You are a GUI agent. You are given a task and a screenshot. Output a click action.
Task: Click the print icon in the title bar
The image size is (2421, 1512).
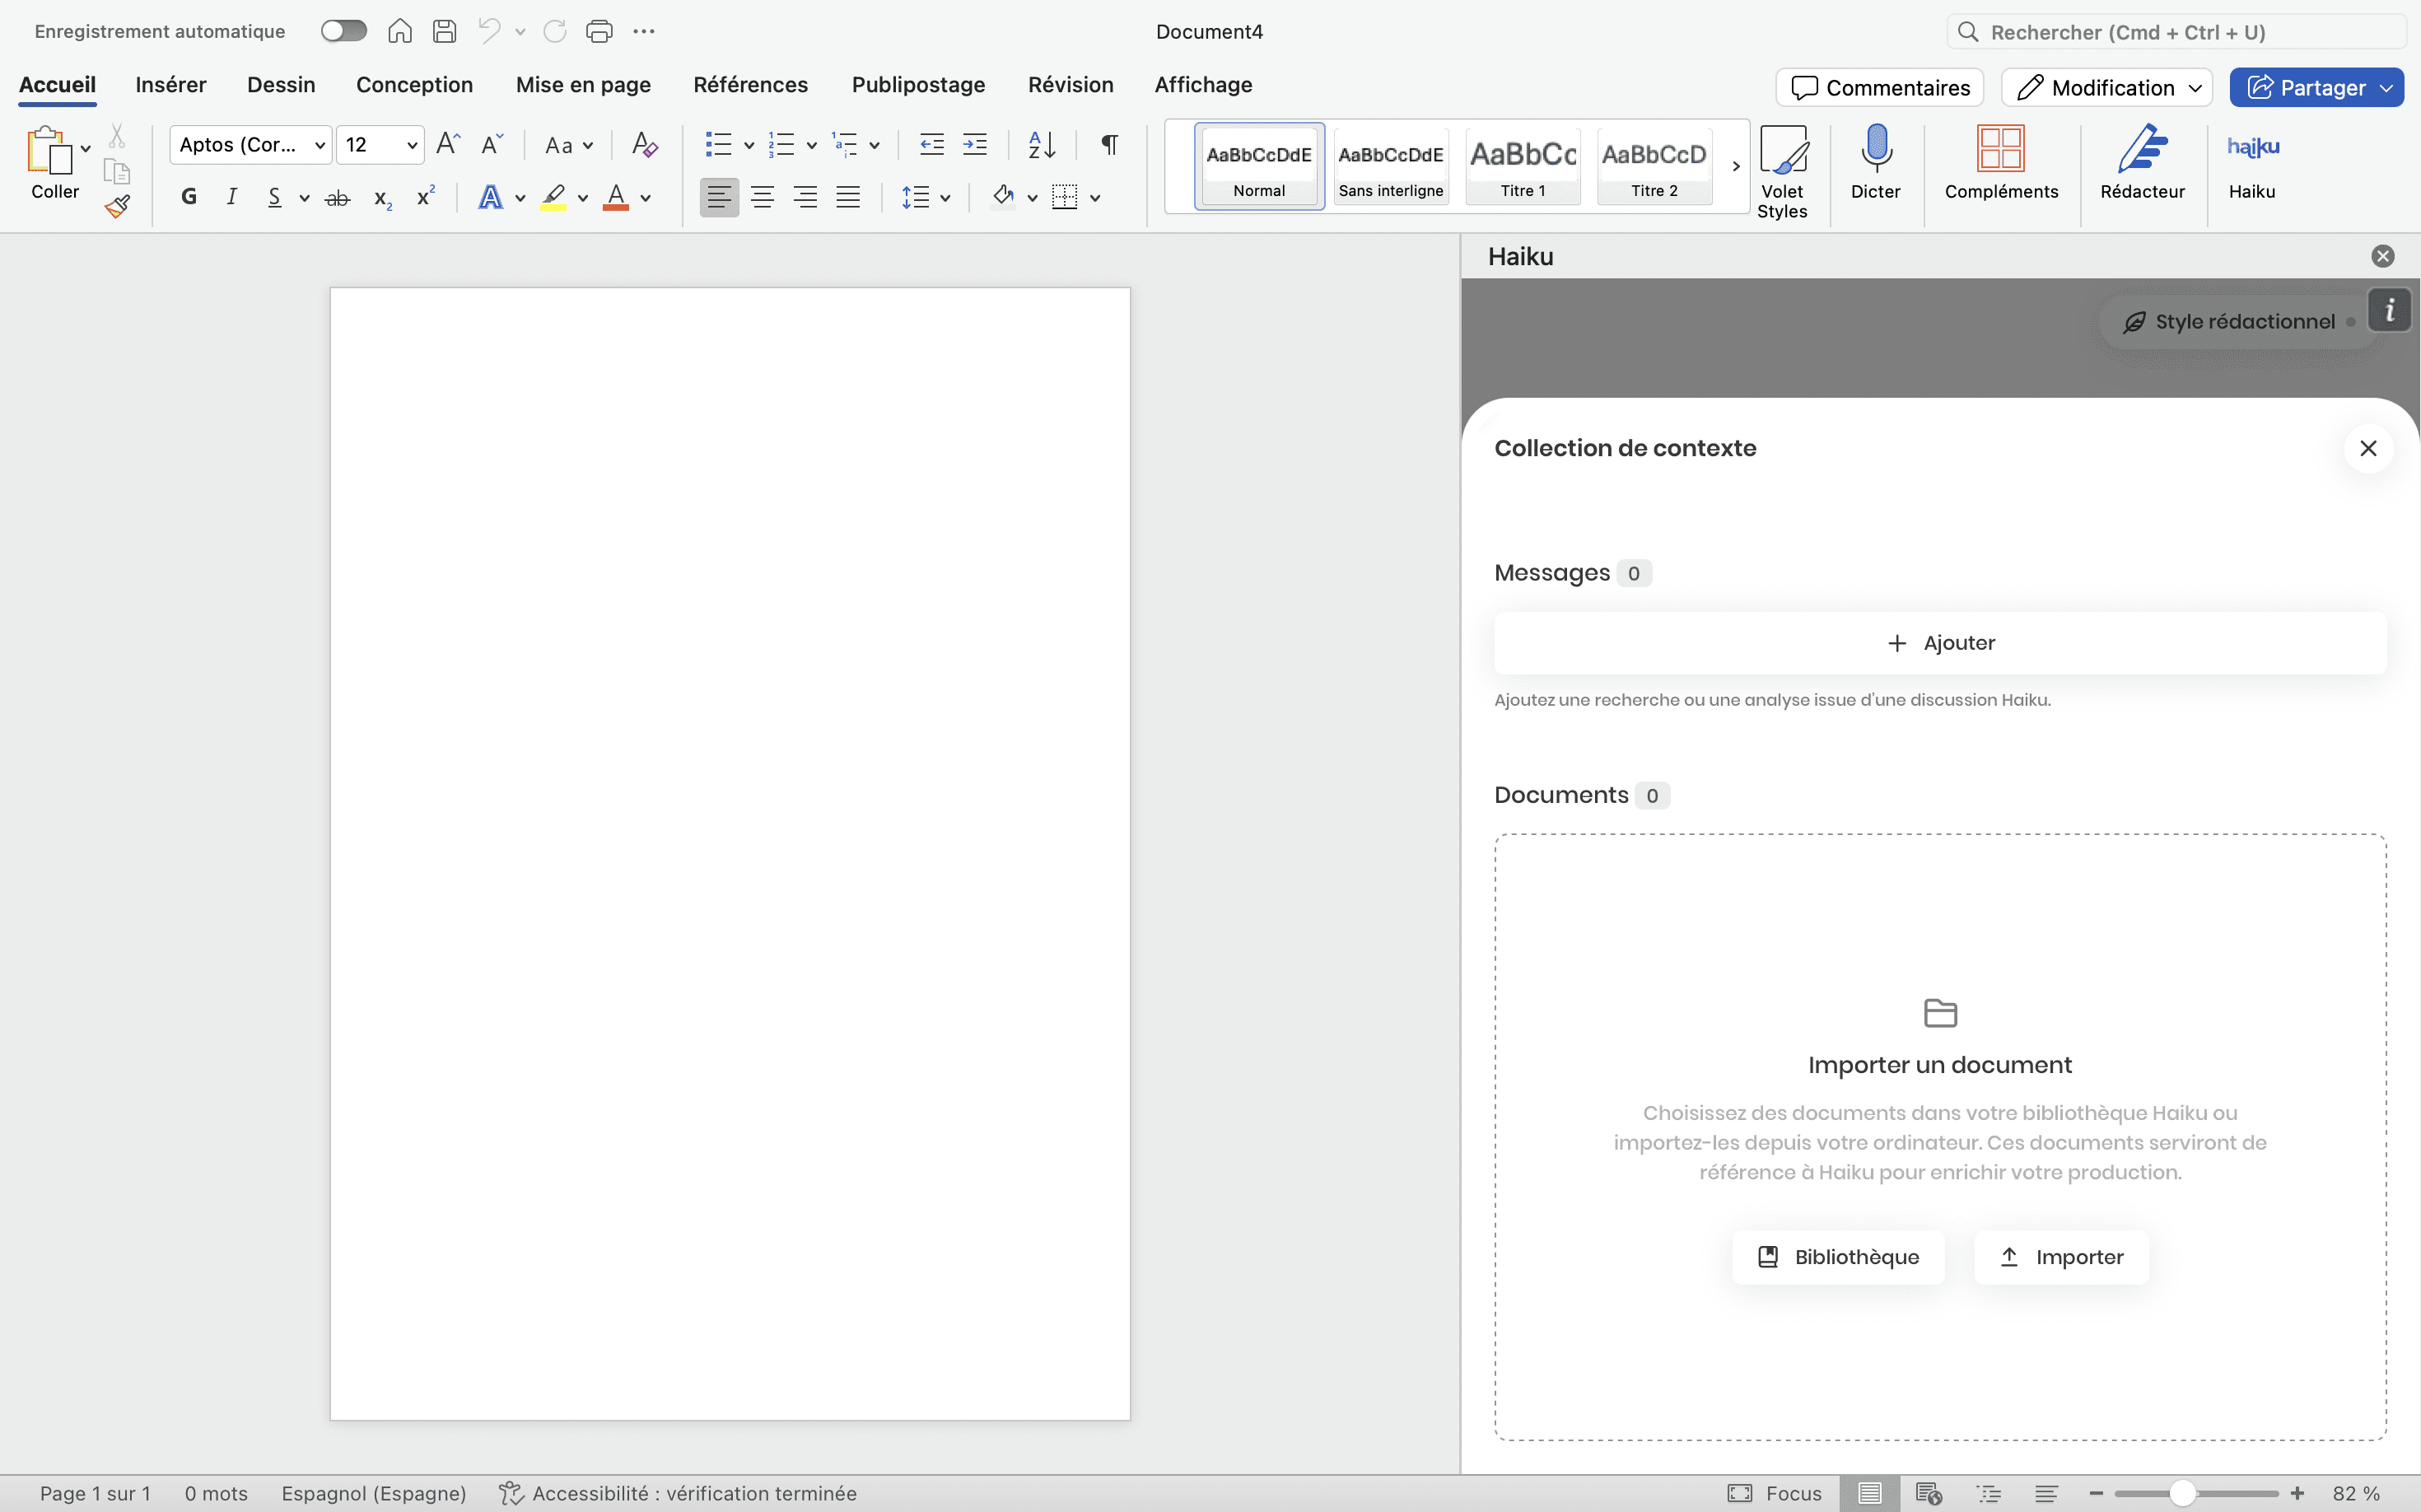(599, 32)
